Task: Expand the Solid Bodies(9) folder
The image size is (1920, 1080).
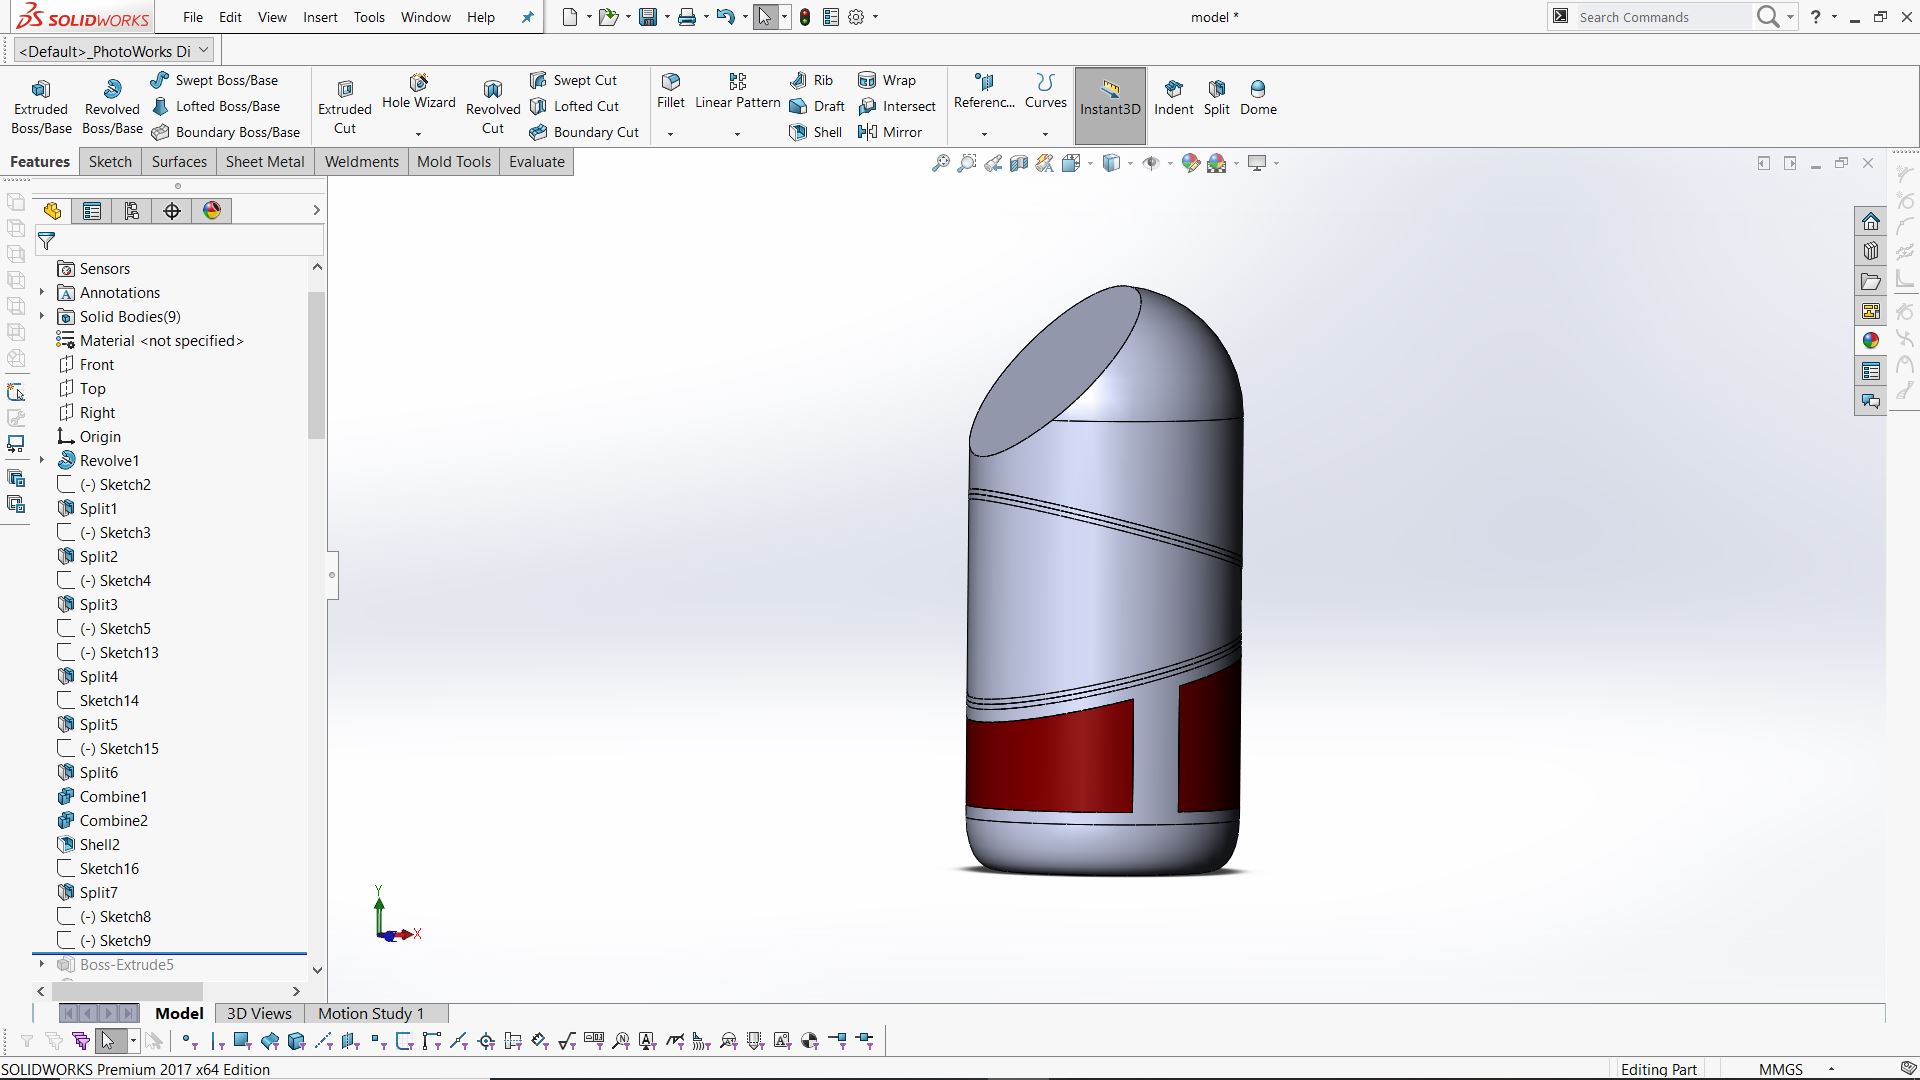Action: pos(42,317)
